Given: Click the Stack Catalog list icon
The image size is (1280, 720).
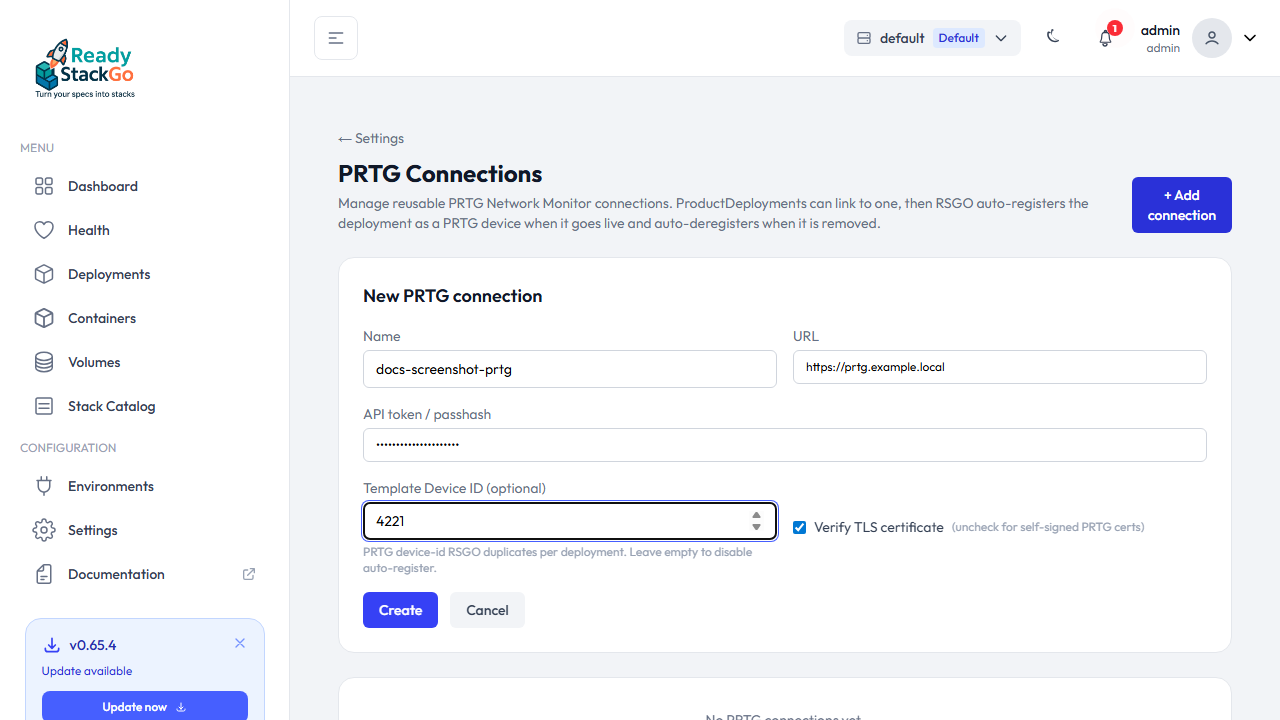Looking at the screenshot, I should 44,406.
